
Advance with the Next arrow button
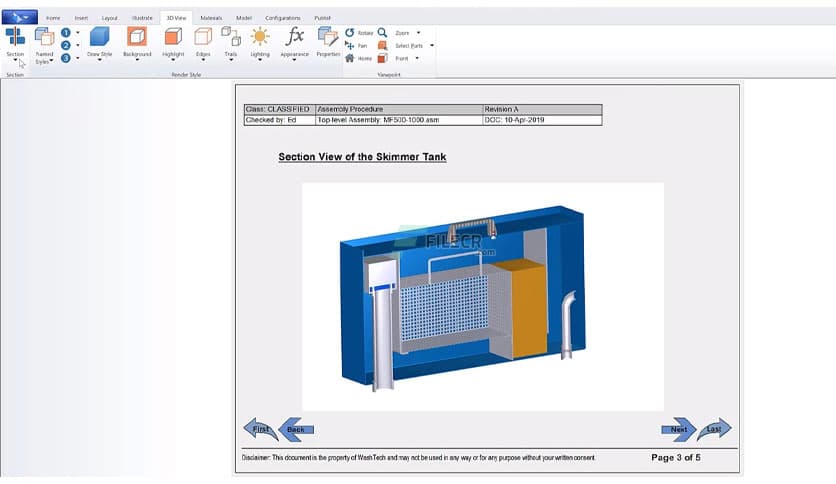678,430
